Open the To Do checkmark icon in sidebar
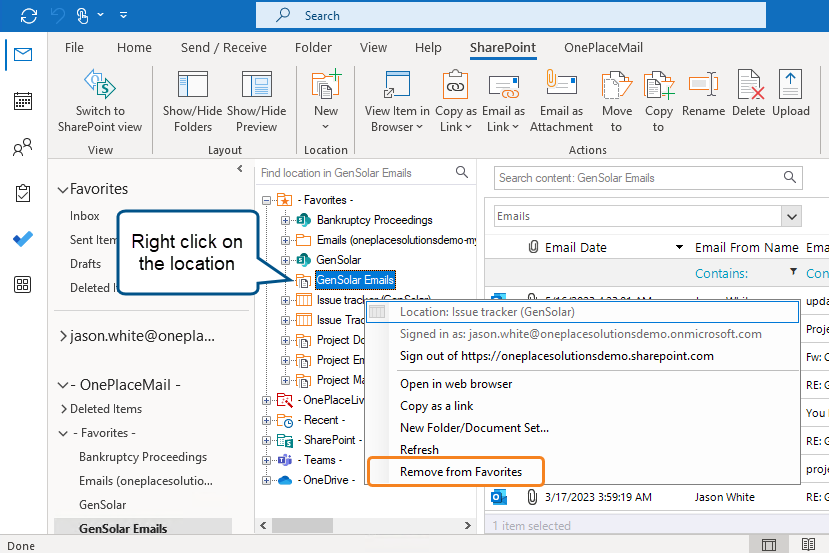Screen dimensions: 829x553 click(x=23, y=239)
